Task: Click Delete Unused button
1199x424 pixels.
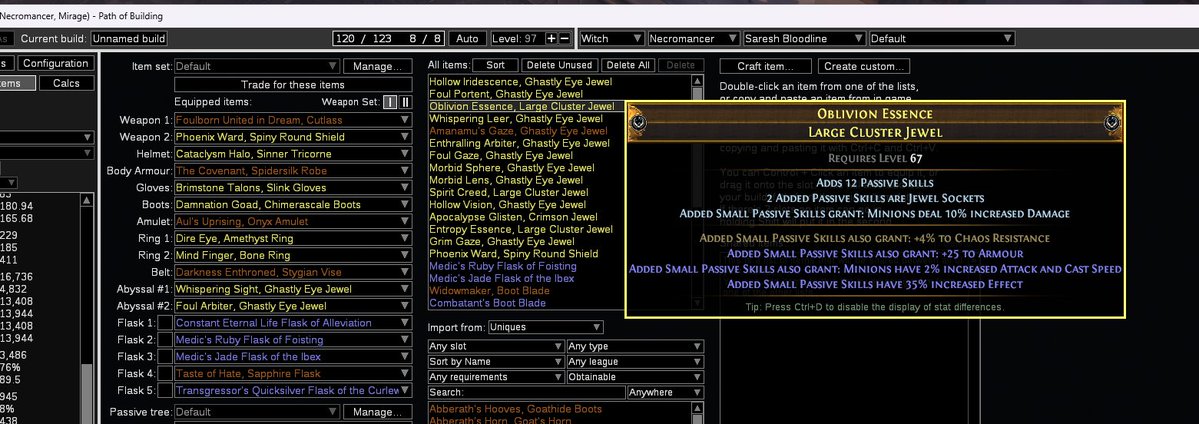Action: pyautogui.click(x=560, y=65)
